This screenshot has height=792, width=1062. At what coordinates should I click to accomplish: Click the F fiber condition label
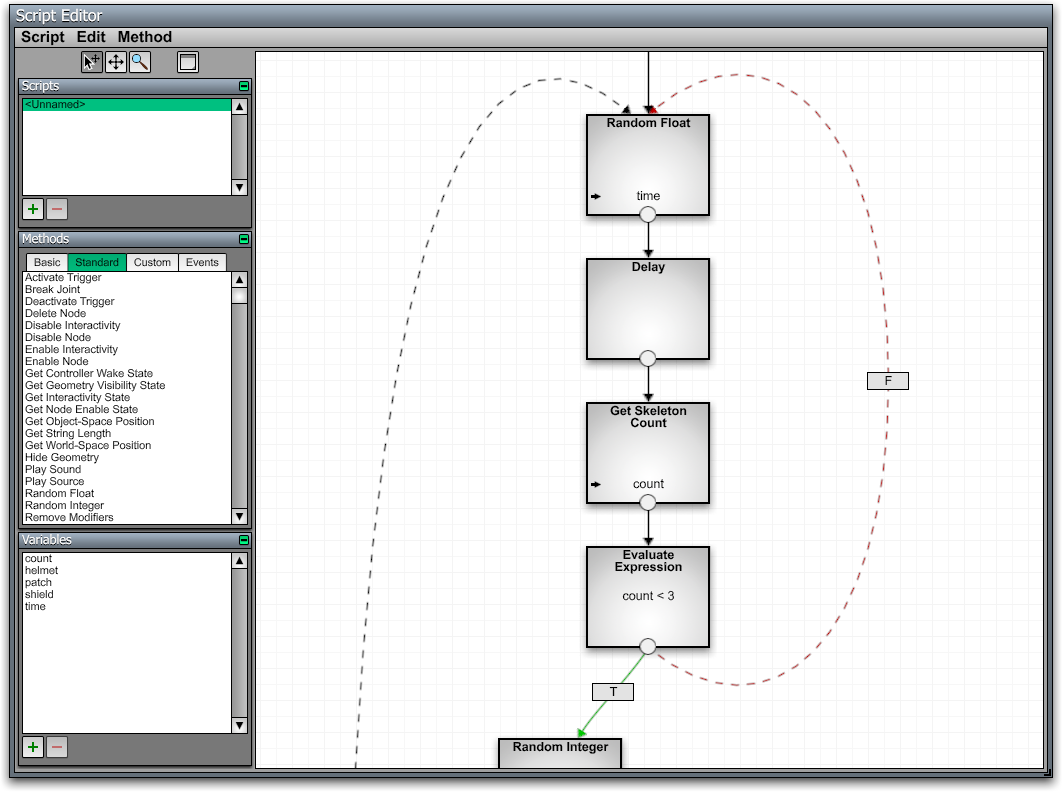pos(888,381)
